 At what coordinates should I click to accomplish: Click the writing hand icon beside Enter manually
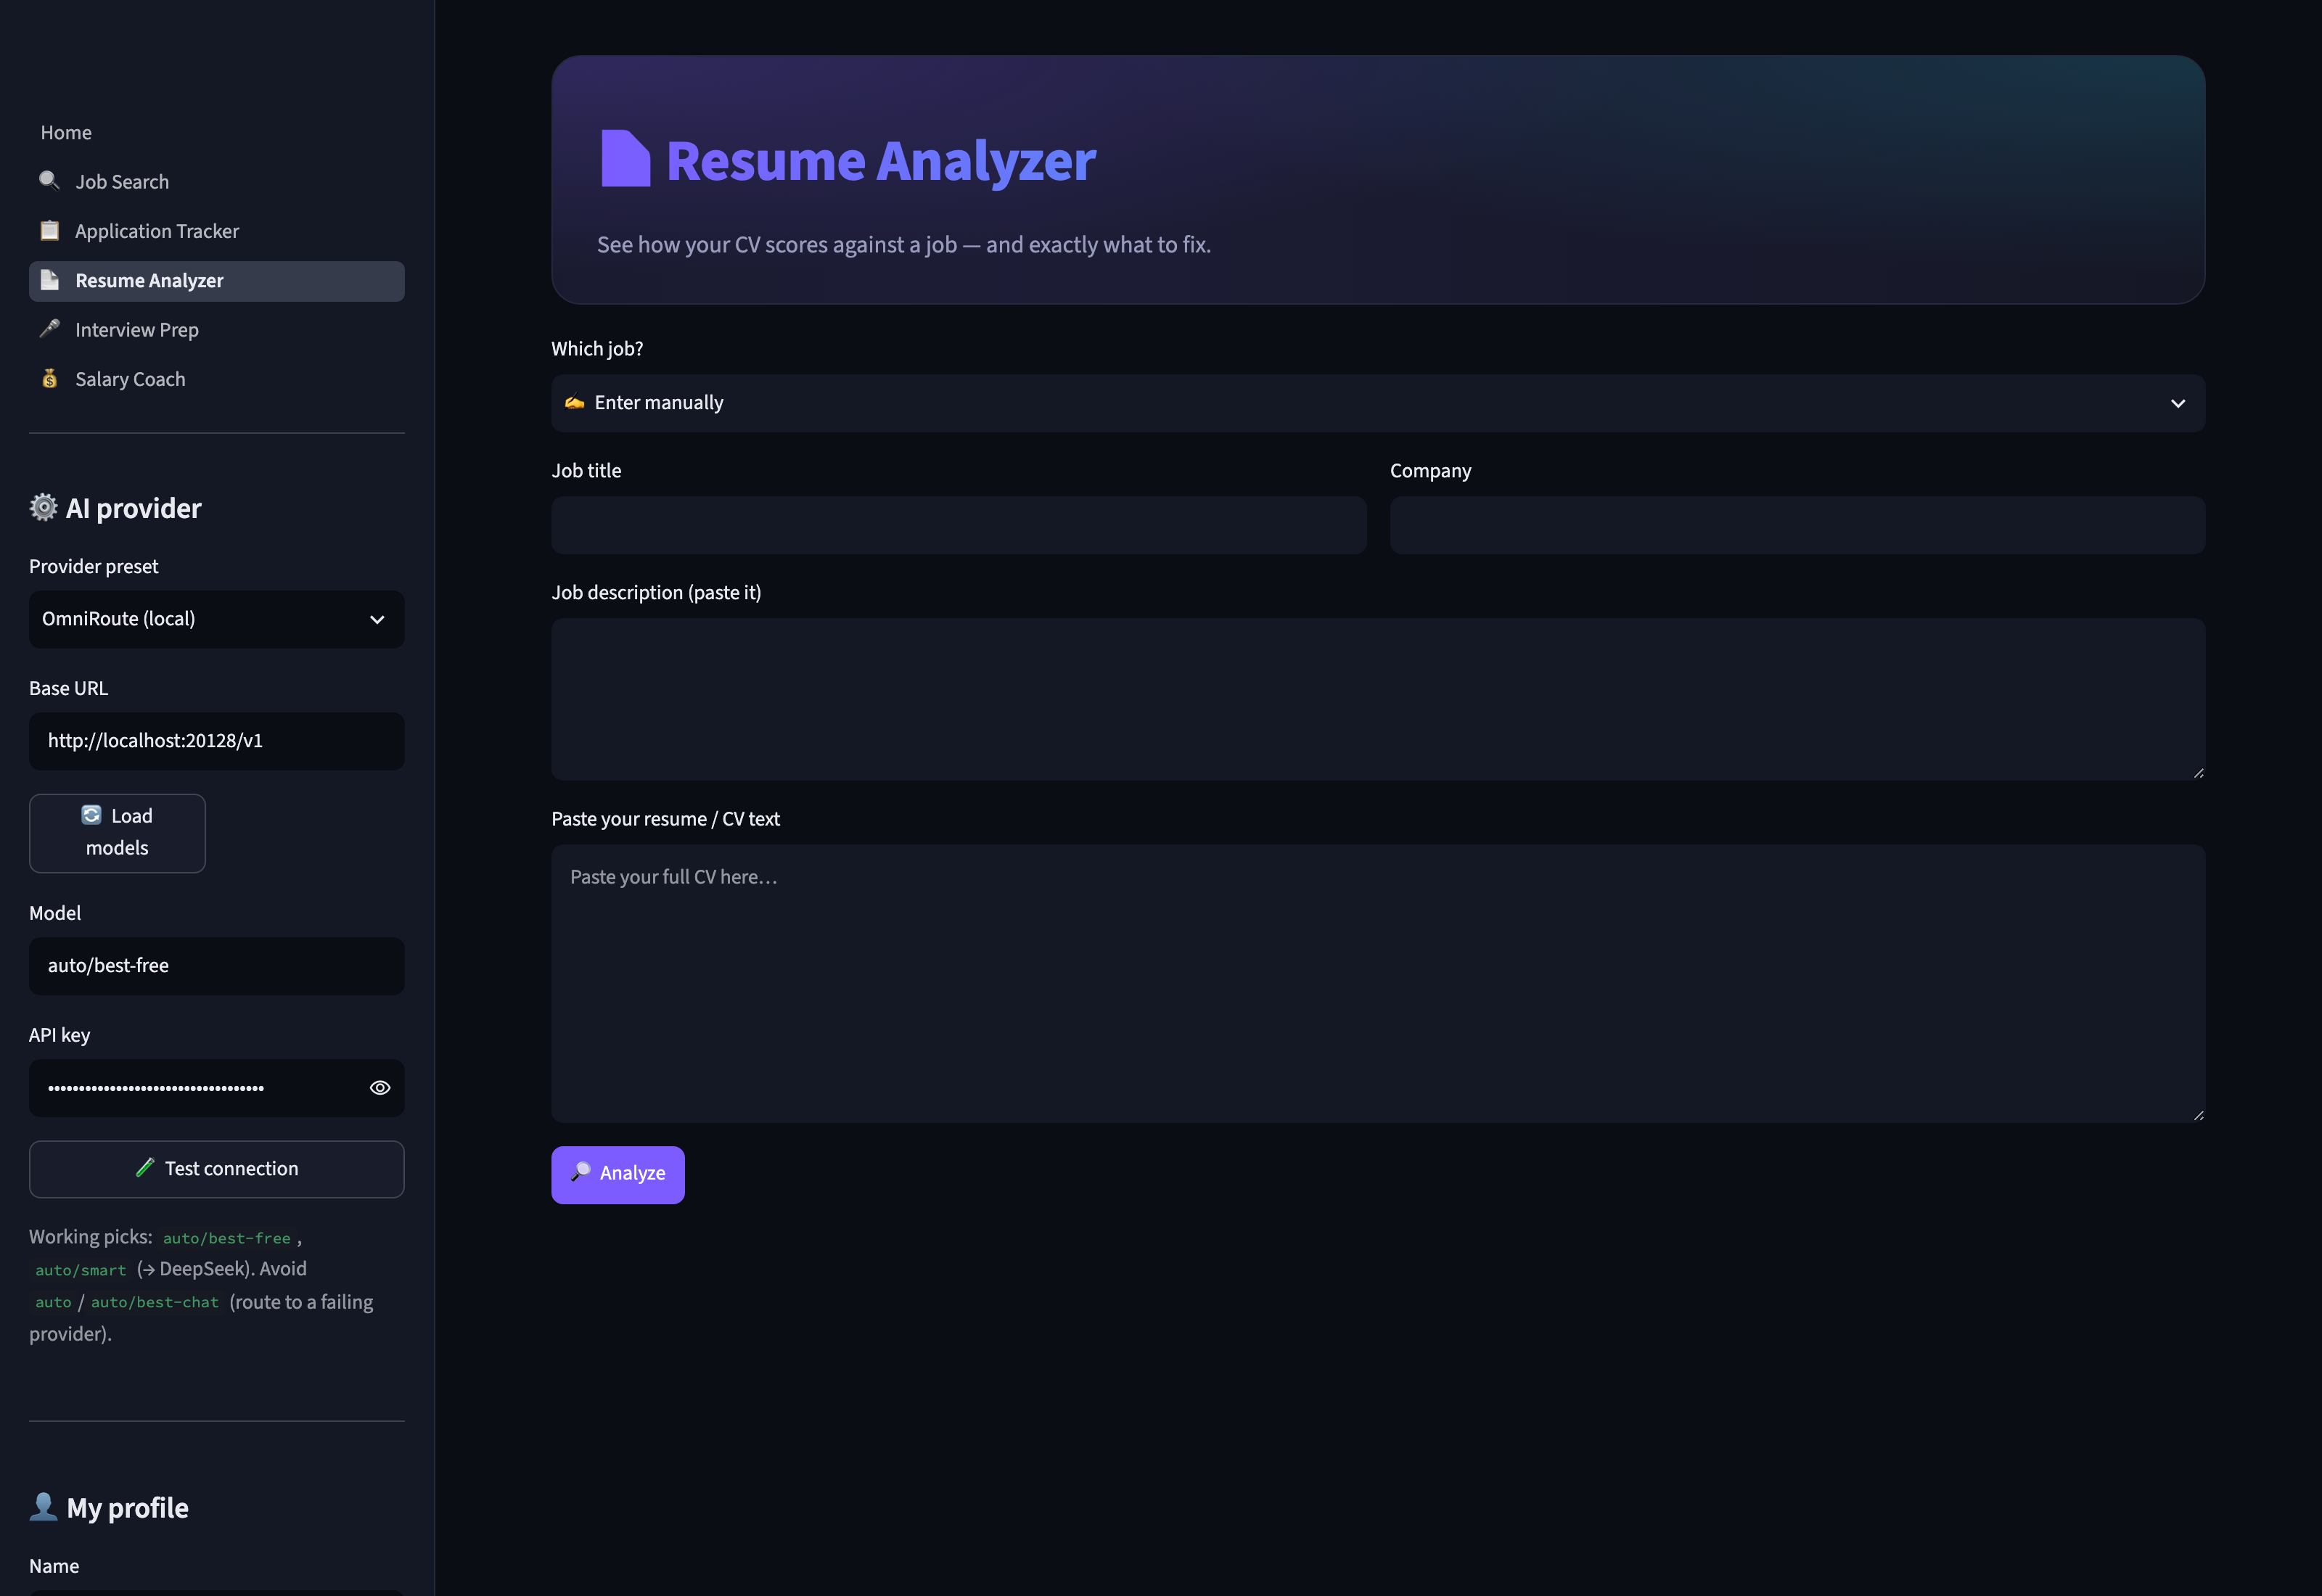[x=574, y=402]
